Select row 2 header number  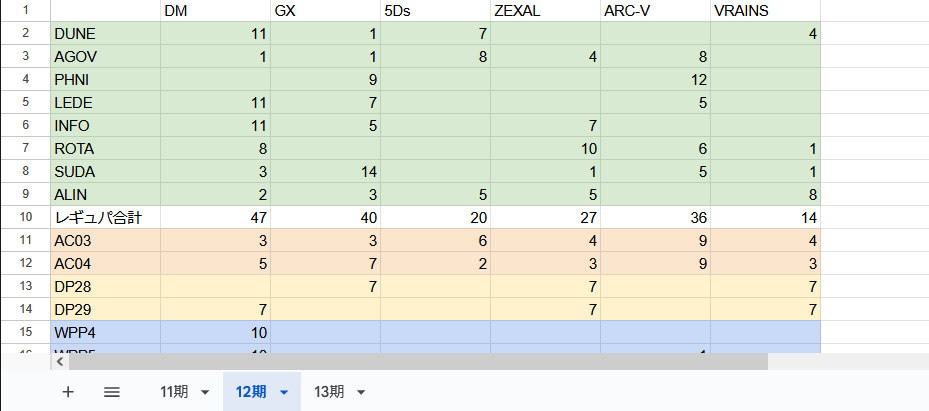click(x=25, y=33)
